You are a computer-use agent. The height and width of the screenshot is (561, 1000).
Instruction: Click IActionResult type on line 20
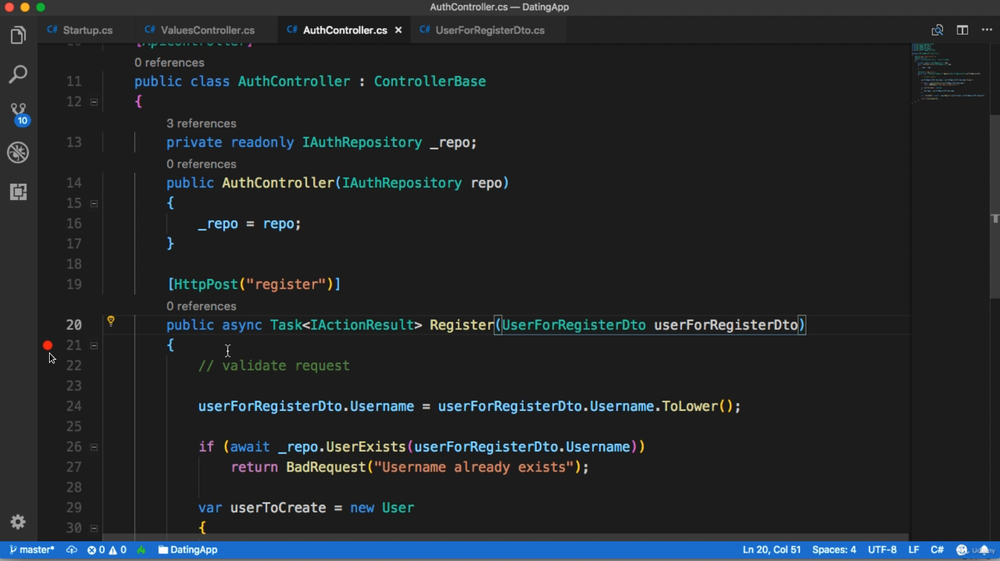[x=362, y=325]
